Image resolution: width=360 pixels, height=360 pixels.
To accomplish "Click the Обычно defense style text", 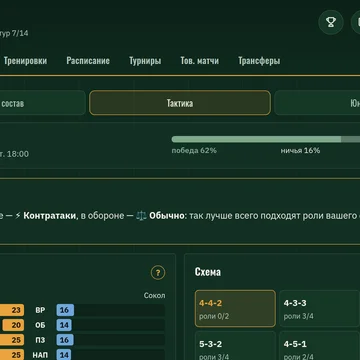I will pyautogui.click(x=167, y=216).
